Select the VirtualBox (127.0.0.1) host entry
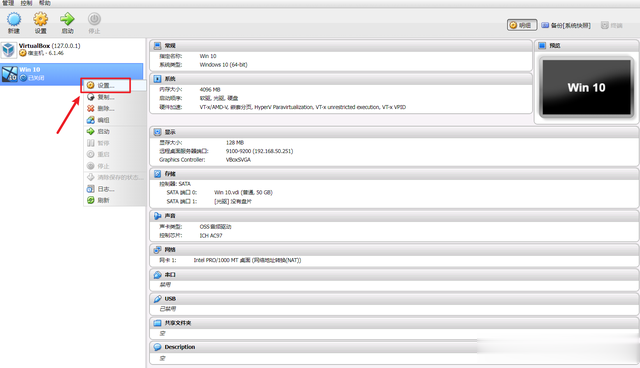The width and height of the screenshot is (640, 368). tap(72, 49)
